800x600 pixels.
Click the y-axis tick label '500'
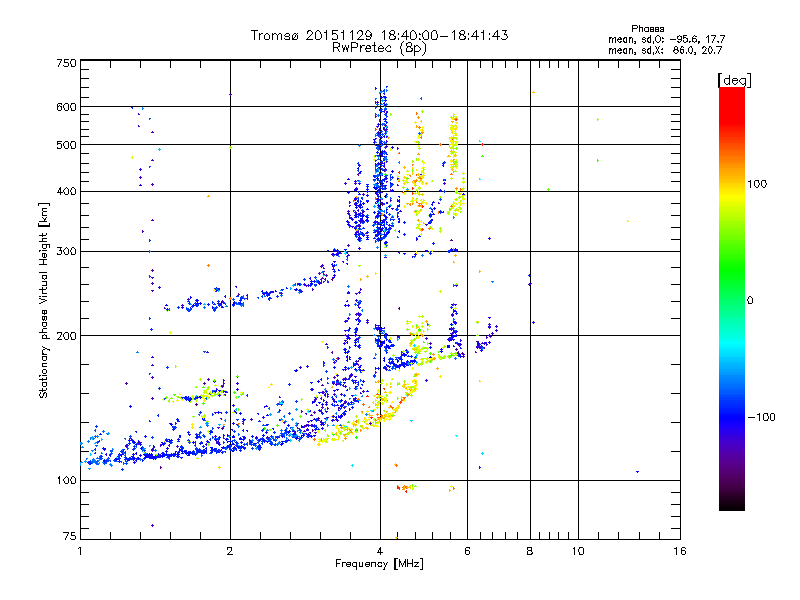click(66, 145)
